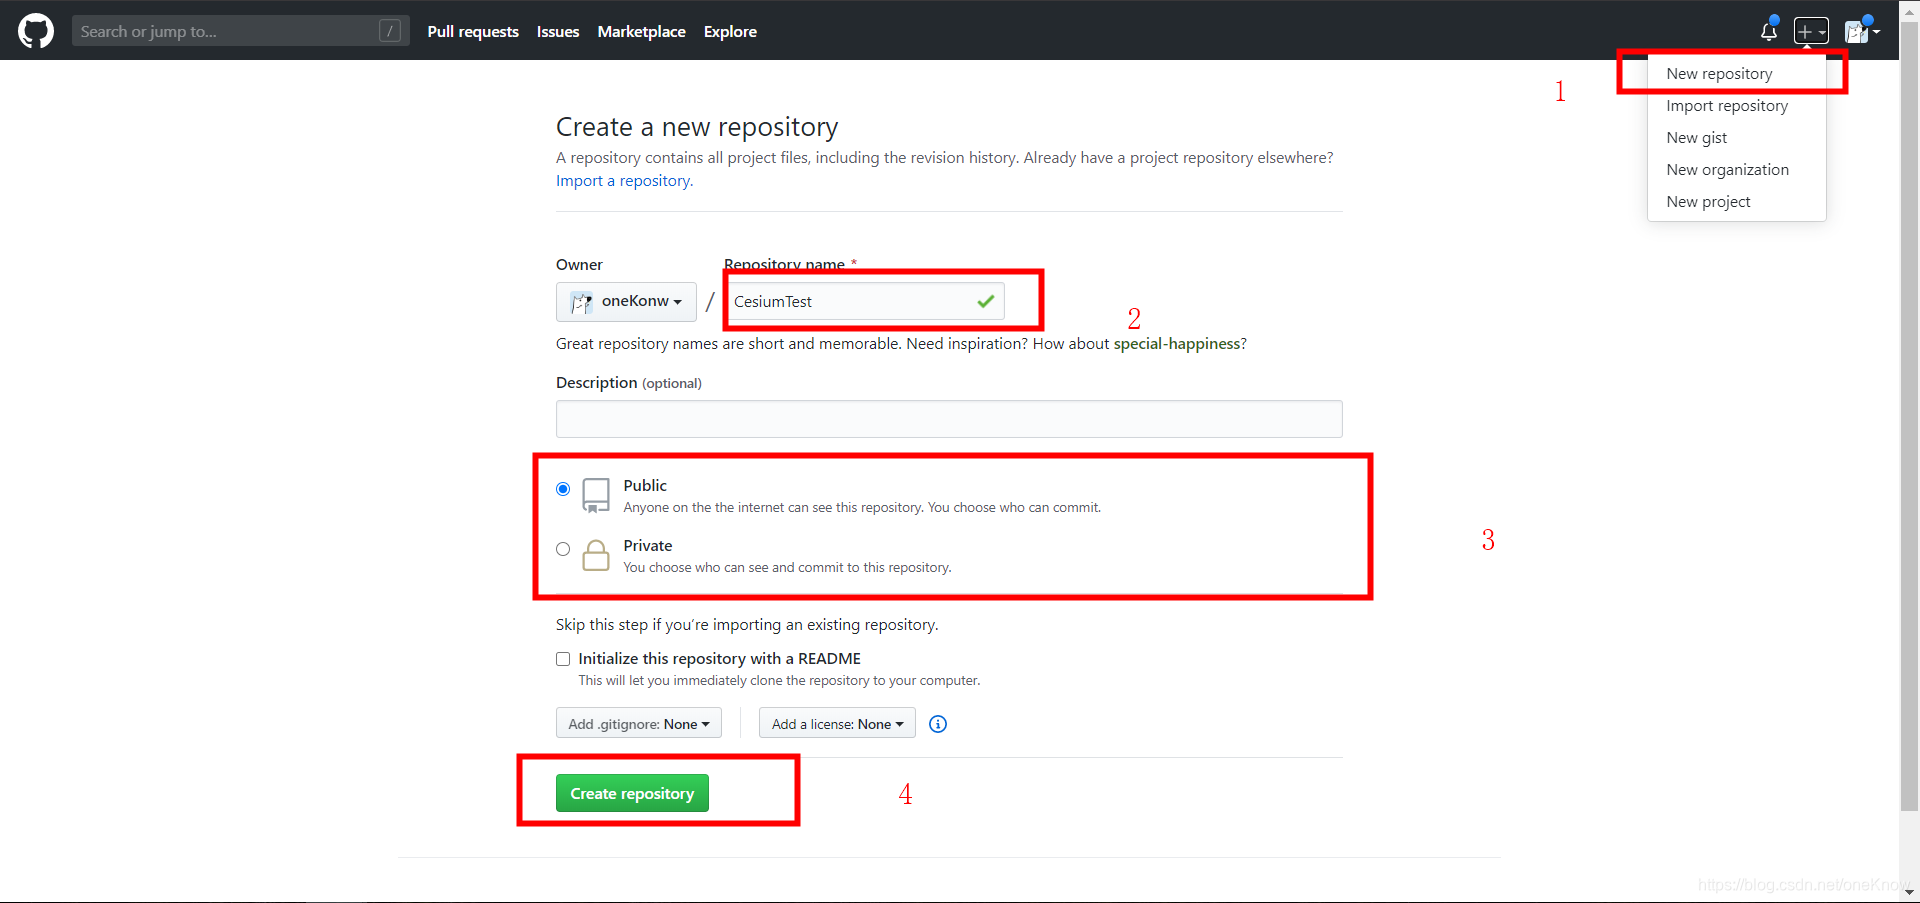Click the Public option label
Viewport: 1920px width, 903px height.
[645, 486]
